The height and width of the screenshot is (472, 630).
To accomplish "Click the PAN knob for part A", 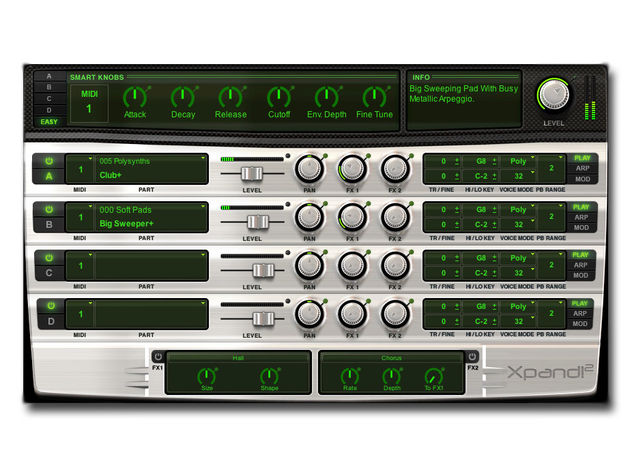I will [309, 169].
